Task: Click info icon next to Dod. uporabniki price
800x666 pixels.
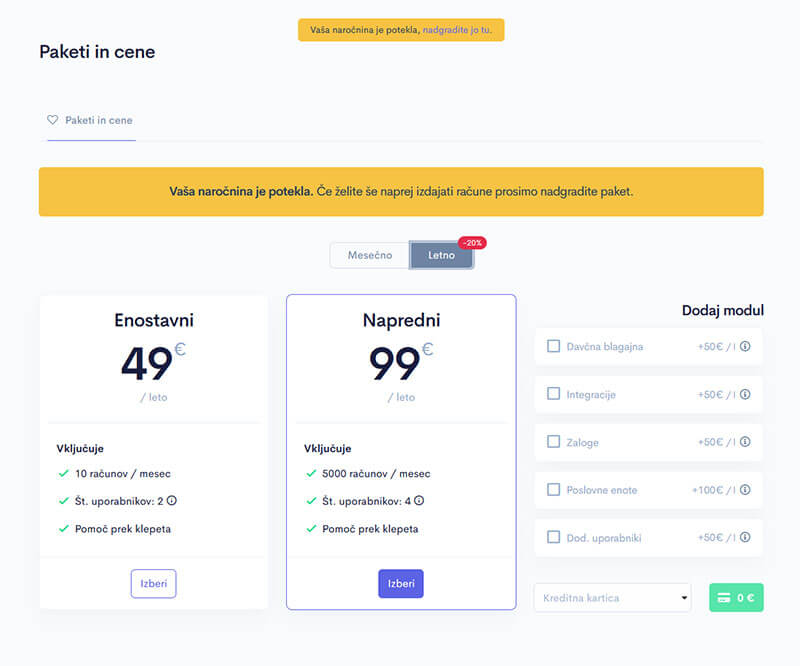Action: pos(745,538)
